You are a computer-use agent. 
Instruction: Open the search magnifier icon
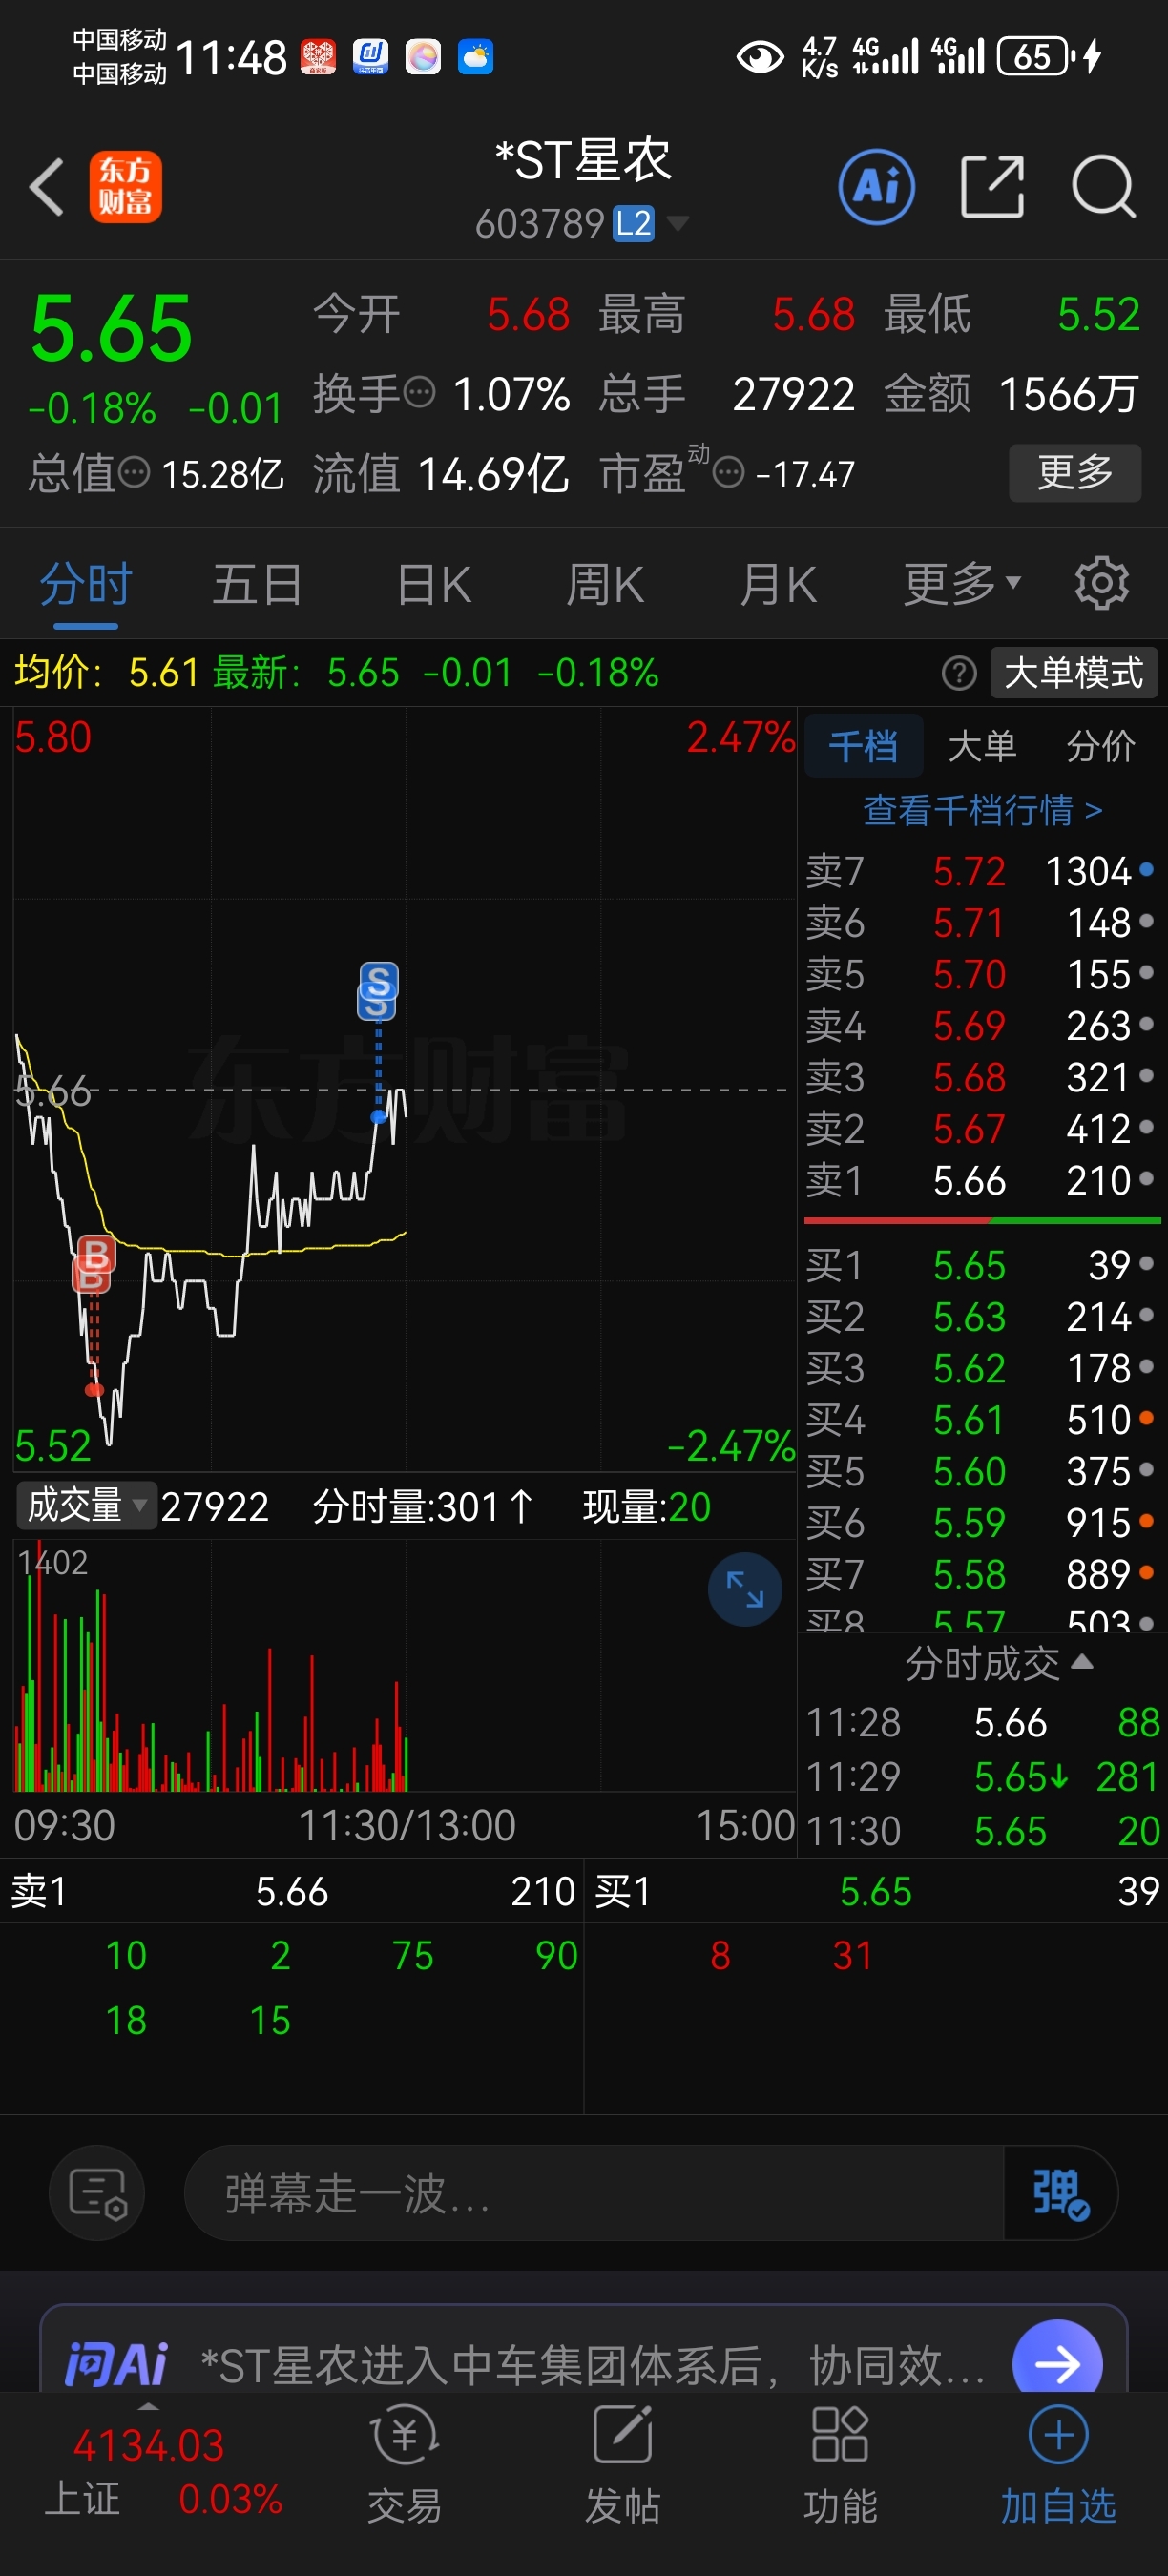click(x=1103, y=187)
